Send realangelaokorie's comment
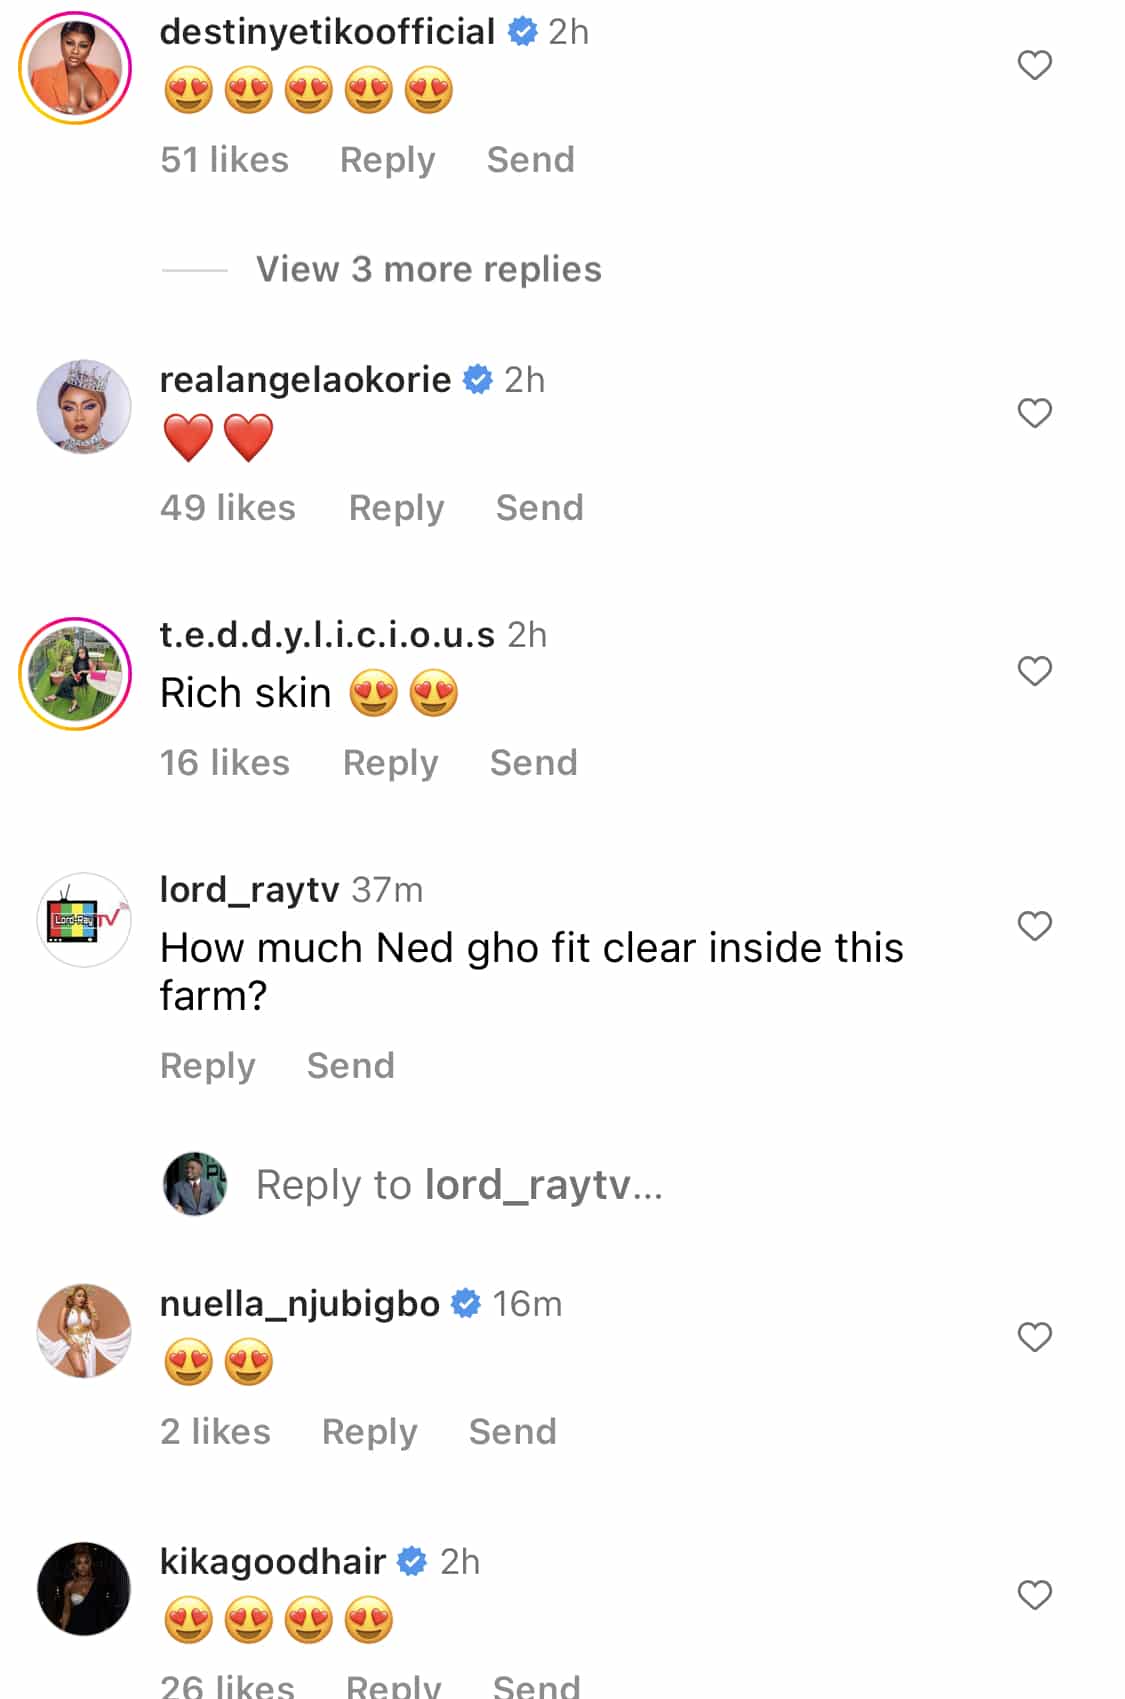The height and width of the screenshot is (1699, 1125). (x=539, y=508)
